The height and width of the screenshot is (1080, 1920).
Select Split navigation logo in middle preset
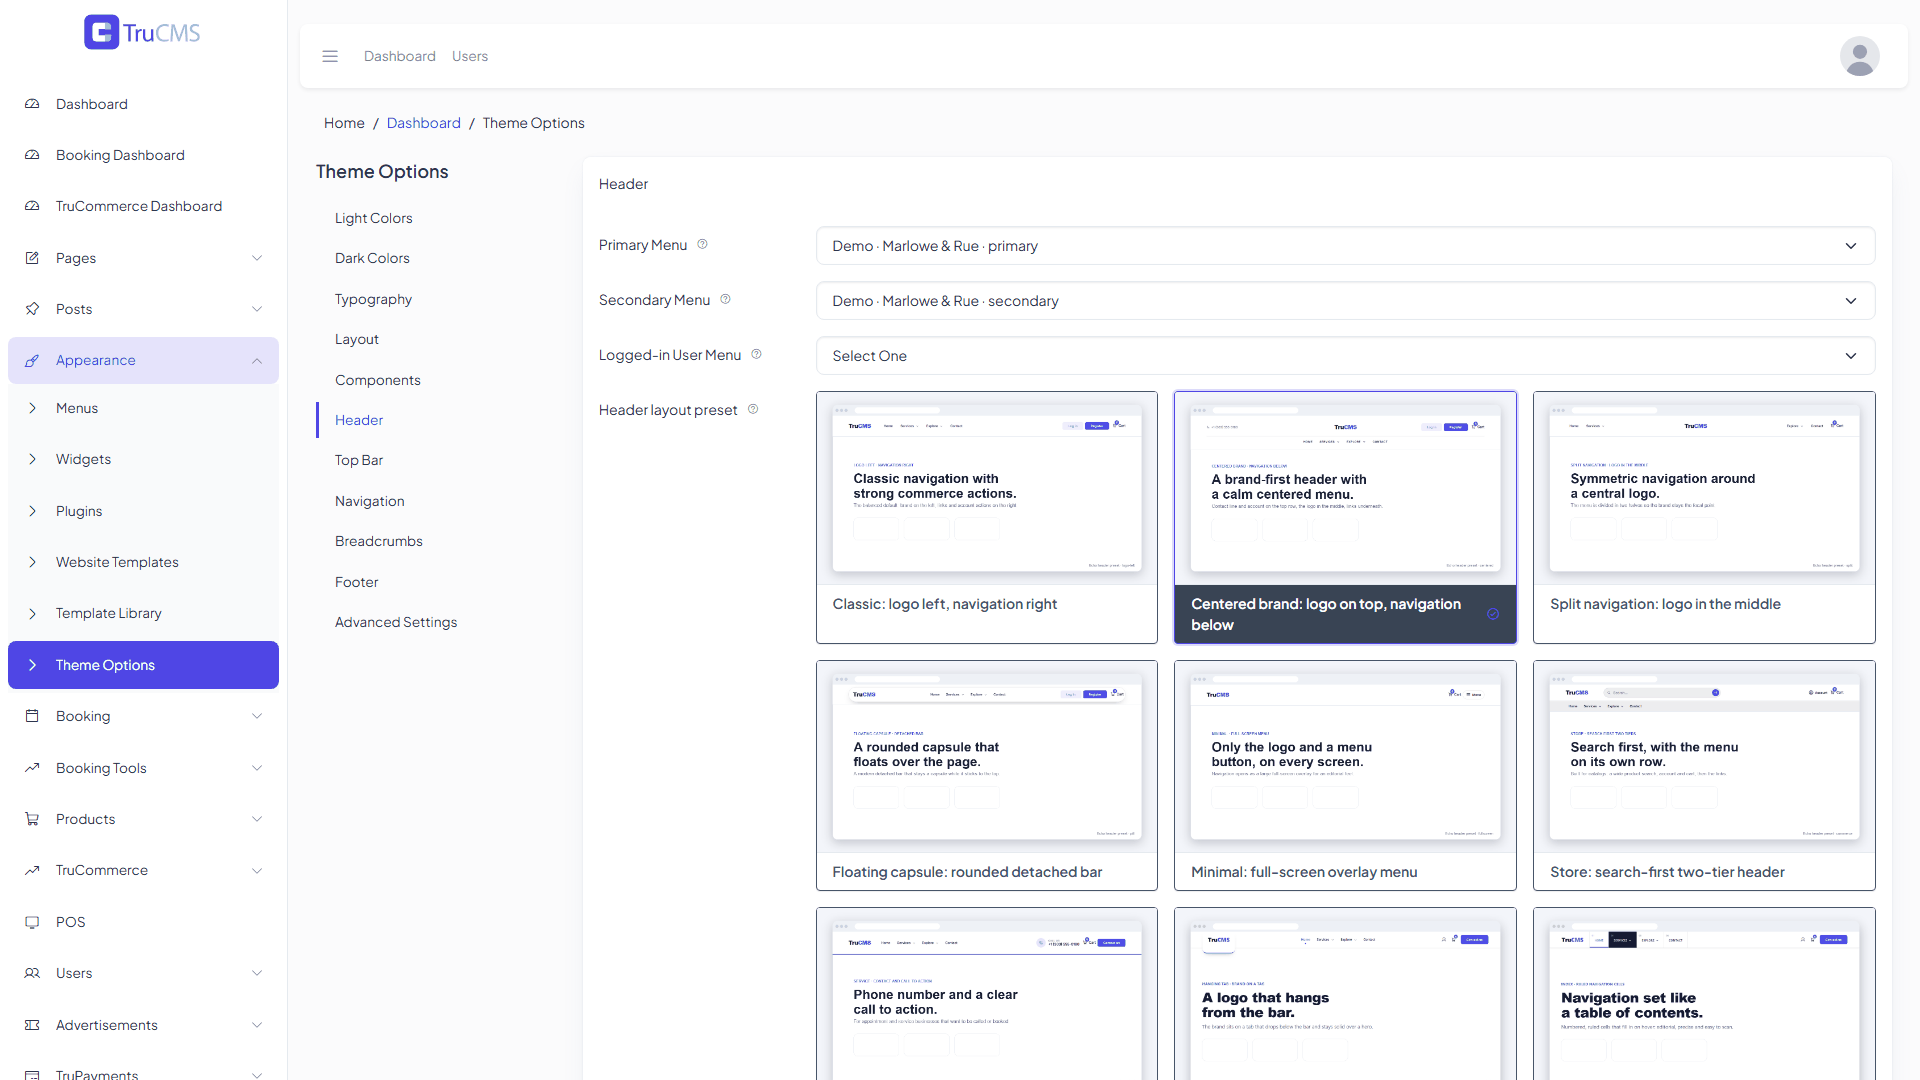tap(1704, 517)
